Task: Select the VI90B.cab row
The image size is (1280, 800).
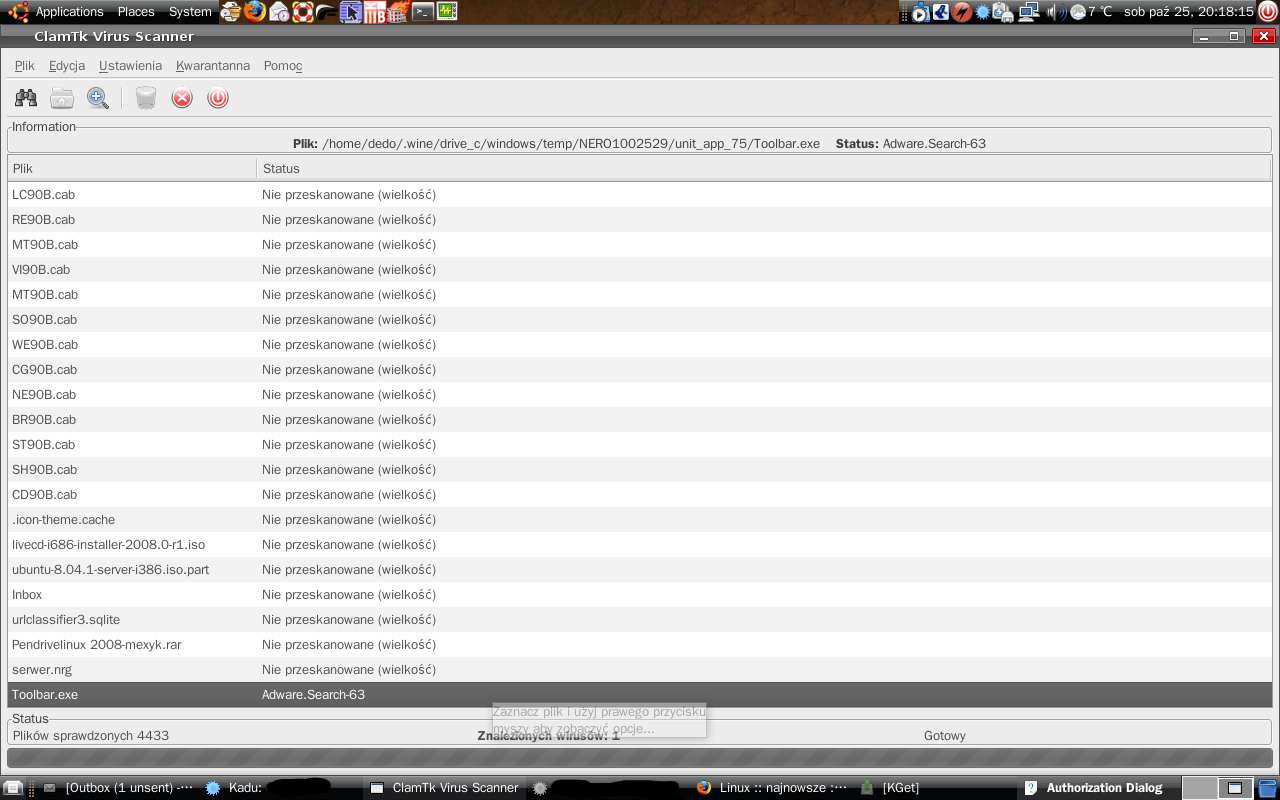Action: pyautogui.click(x=640, y=270)
